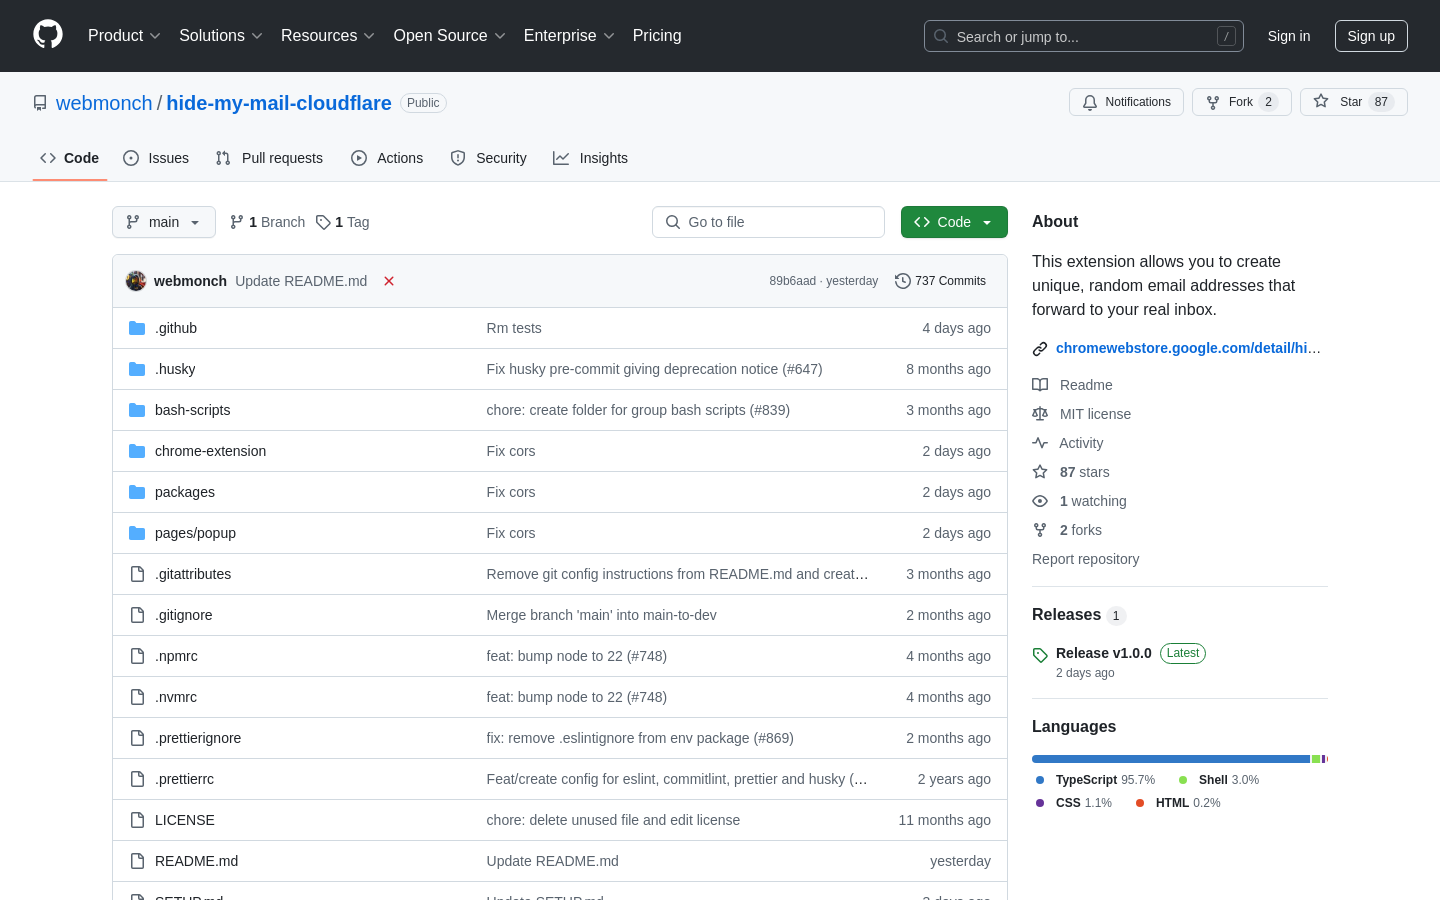Image resolution: width=1440 pixels, height=900 pixels.
Task: Open the webmonch owner link
Action: 104,103
